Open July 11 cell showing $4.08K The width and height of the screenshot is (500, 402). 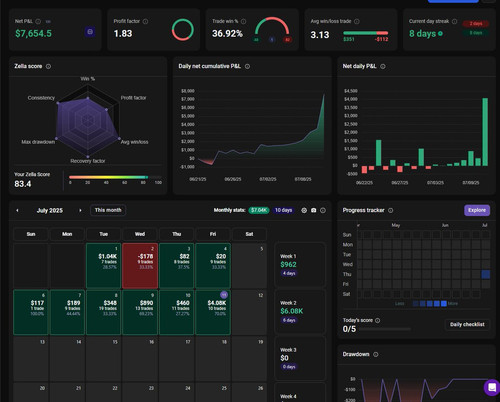tap(213, 312)
